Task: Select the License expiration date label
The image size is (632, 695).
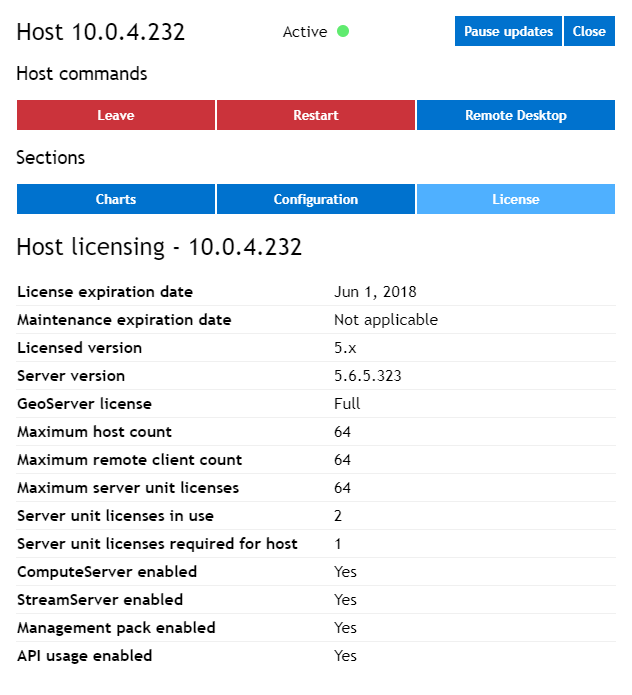Action: [105, 292]
